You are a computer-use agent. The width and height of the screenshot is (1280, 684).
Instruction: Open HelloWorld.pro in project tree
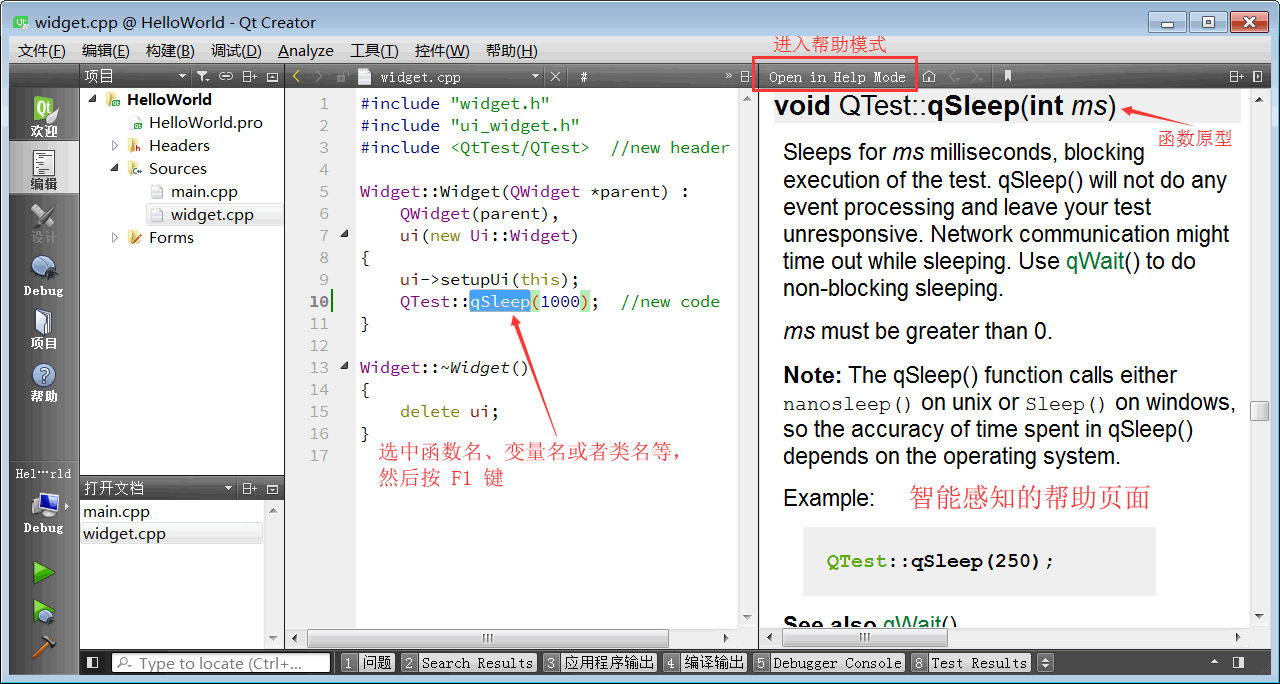click(x=205, y=122)
